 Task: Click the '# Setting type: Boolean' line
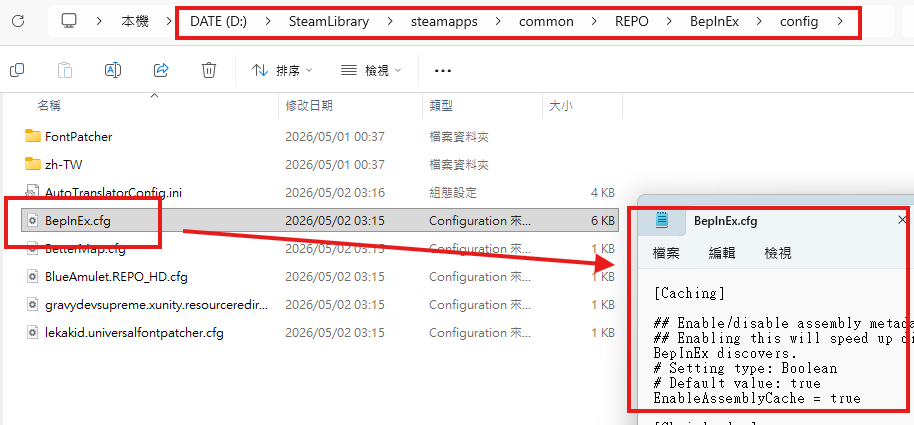tap(746, 368)
